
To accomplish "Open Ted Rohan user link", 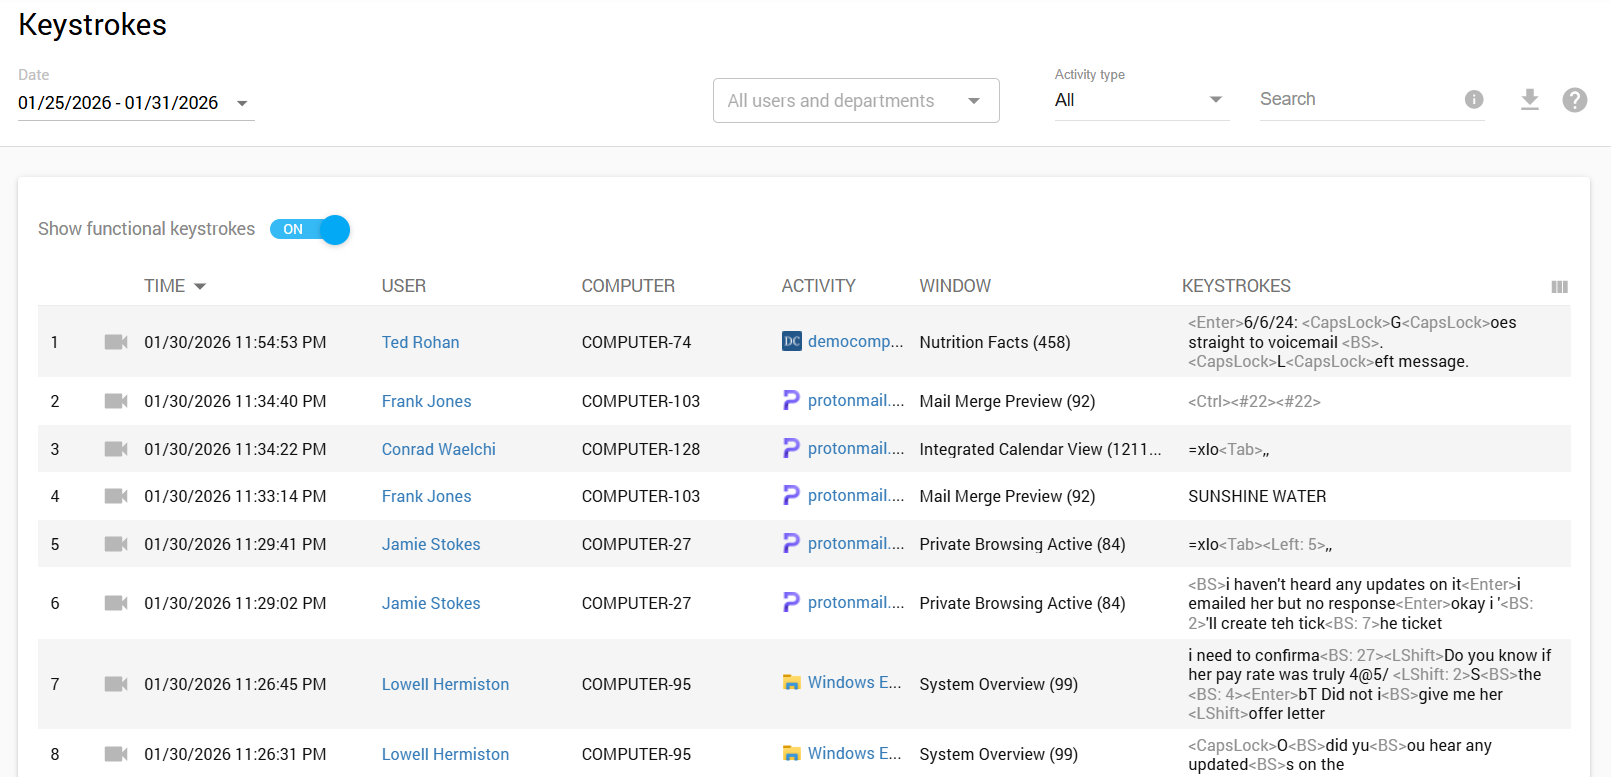I will tap(420, 342).
